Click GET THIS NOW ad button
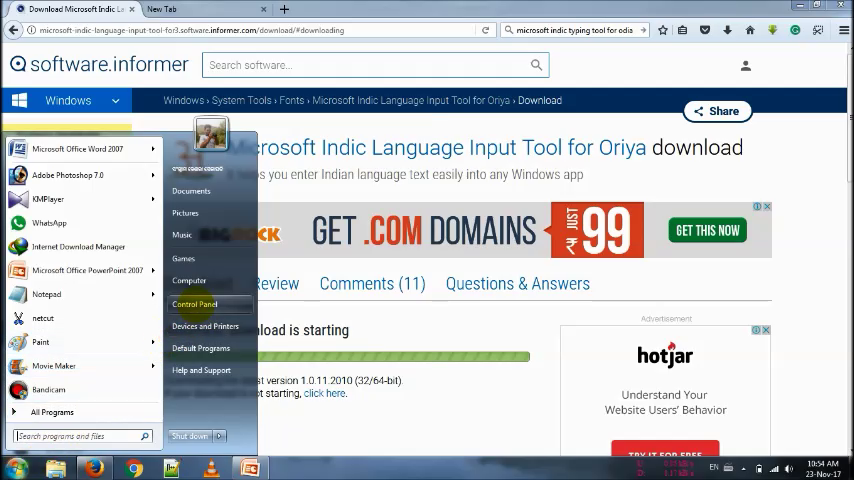 pos(707,230)
